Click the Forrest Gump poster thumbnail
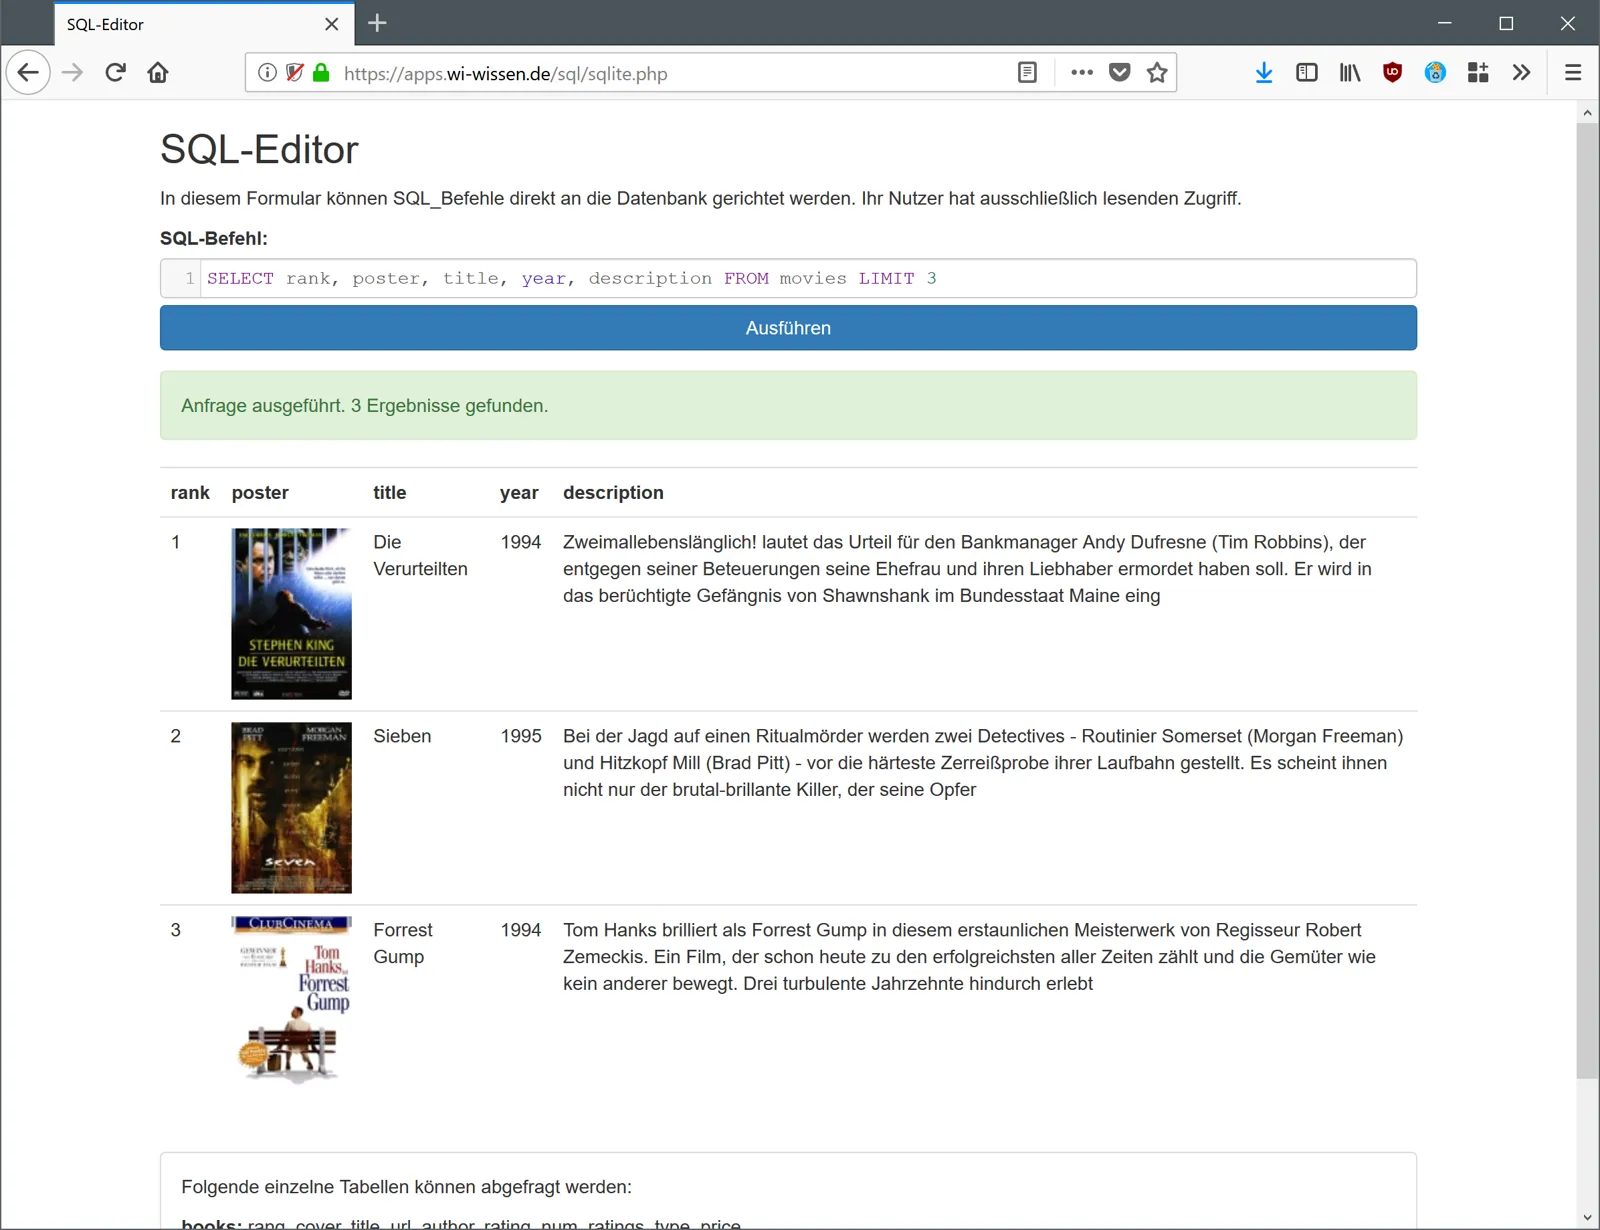This screenshot has width=1600, height=1230. 291,1001
